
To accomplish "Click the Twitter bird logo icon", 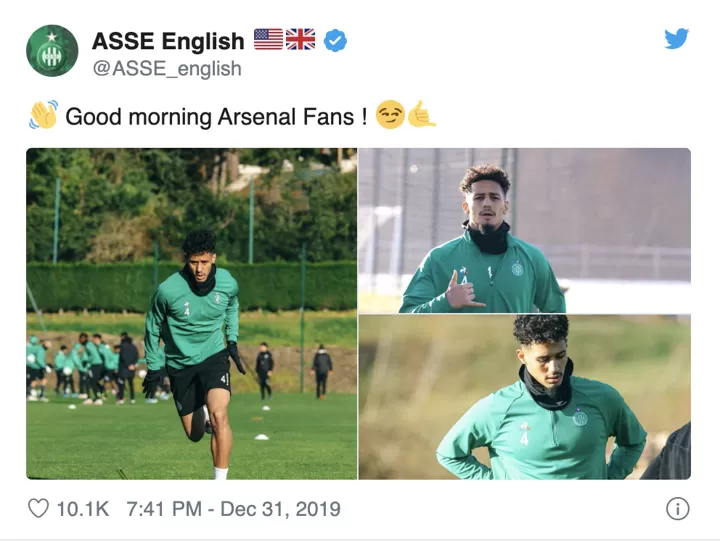I will tap(676, 38).
